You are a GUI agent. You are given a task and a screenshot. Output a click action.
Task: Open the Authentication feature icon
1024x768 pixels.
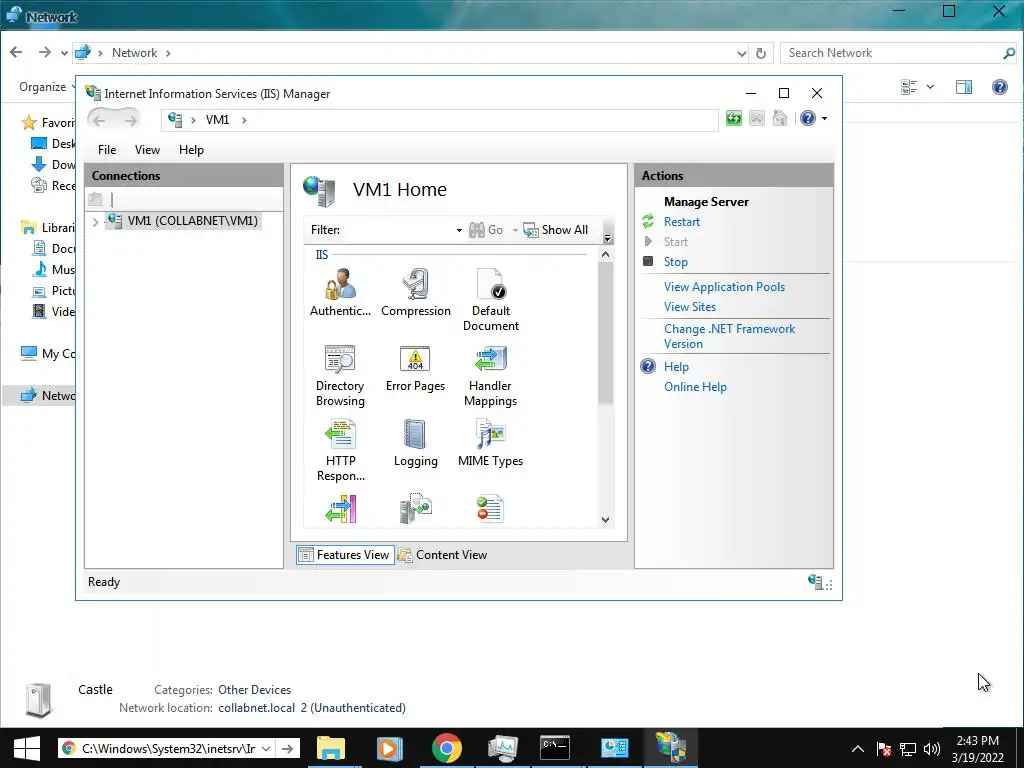pyautogui.click(x=340, y=293)
